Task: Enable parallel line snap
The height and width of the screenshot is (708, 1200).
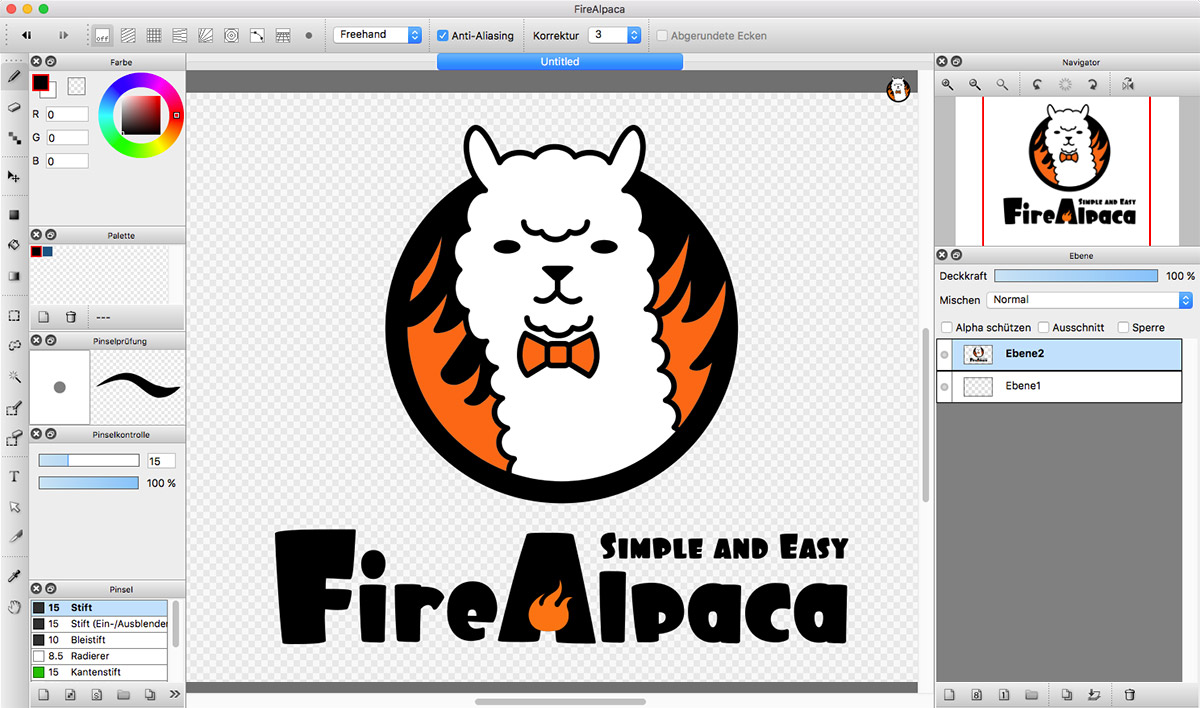Action: coord(128,35)
